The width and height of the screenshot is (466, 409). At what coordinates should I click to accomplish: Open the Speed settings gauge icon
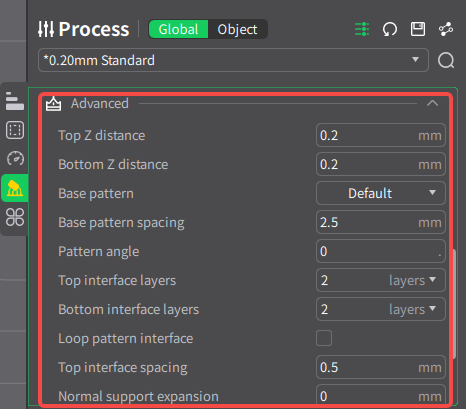(x=15, y=158)
